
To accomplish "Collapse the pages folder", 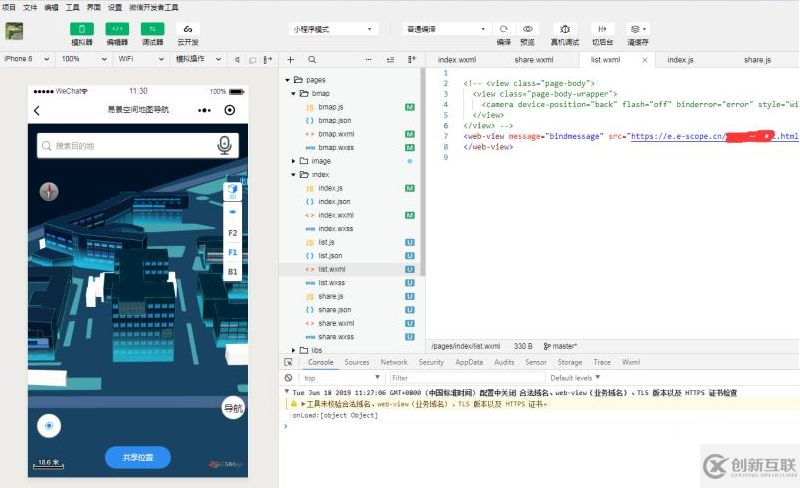I will [287, 80].
